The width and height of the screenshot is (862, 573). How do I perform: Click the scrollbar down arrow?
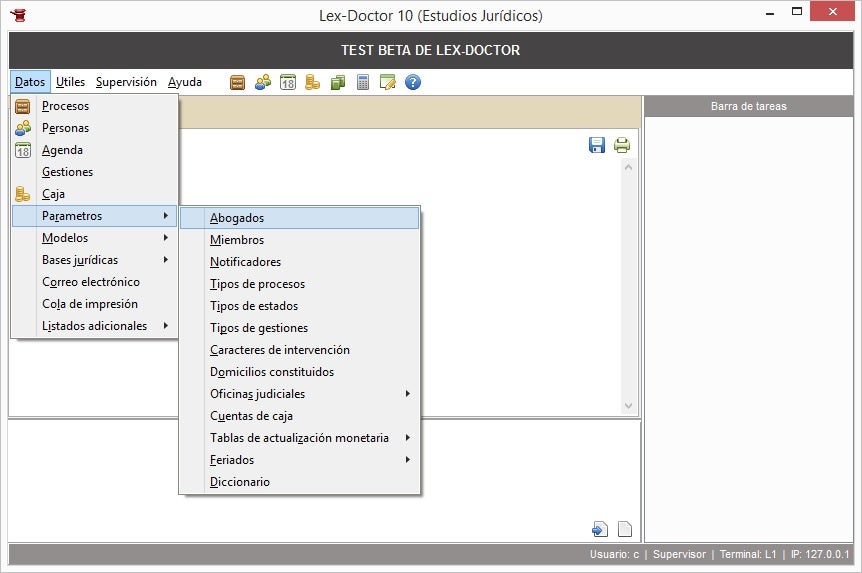[x=628, y=406]
